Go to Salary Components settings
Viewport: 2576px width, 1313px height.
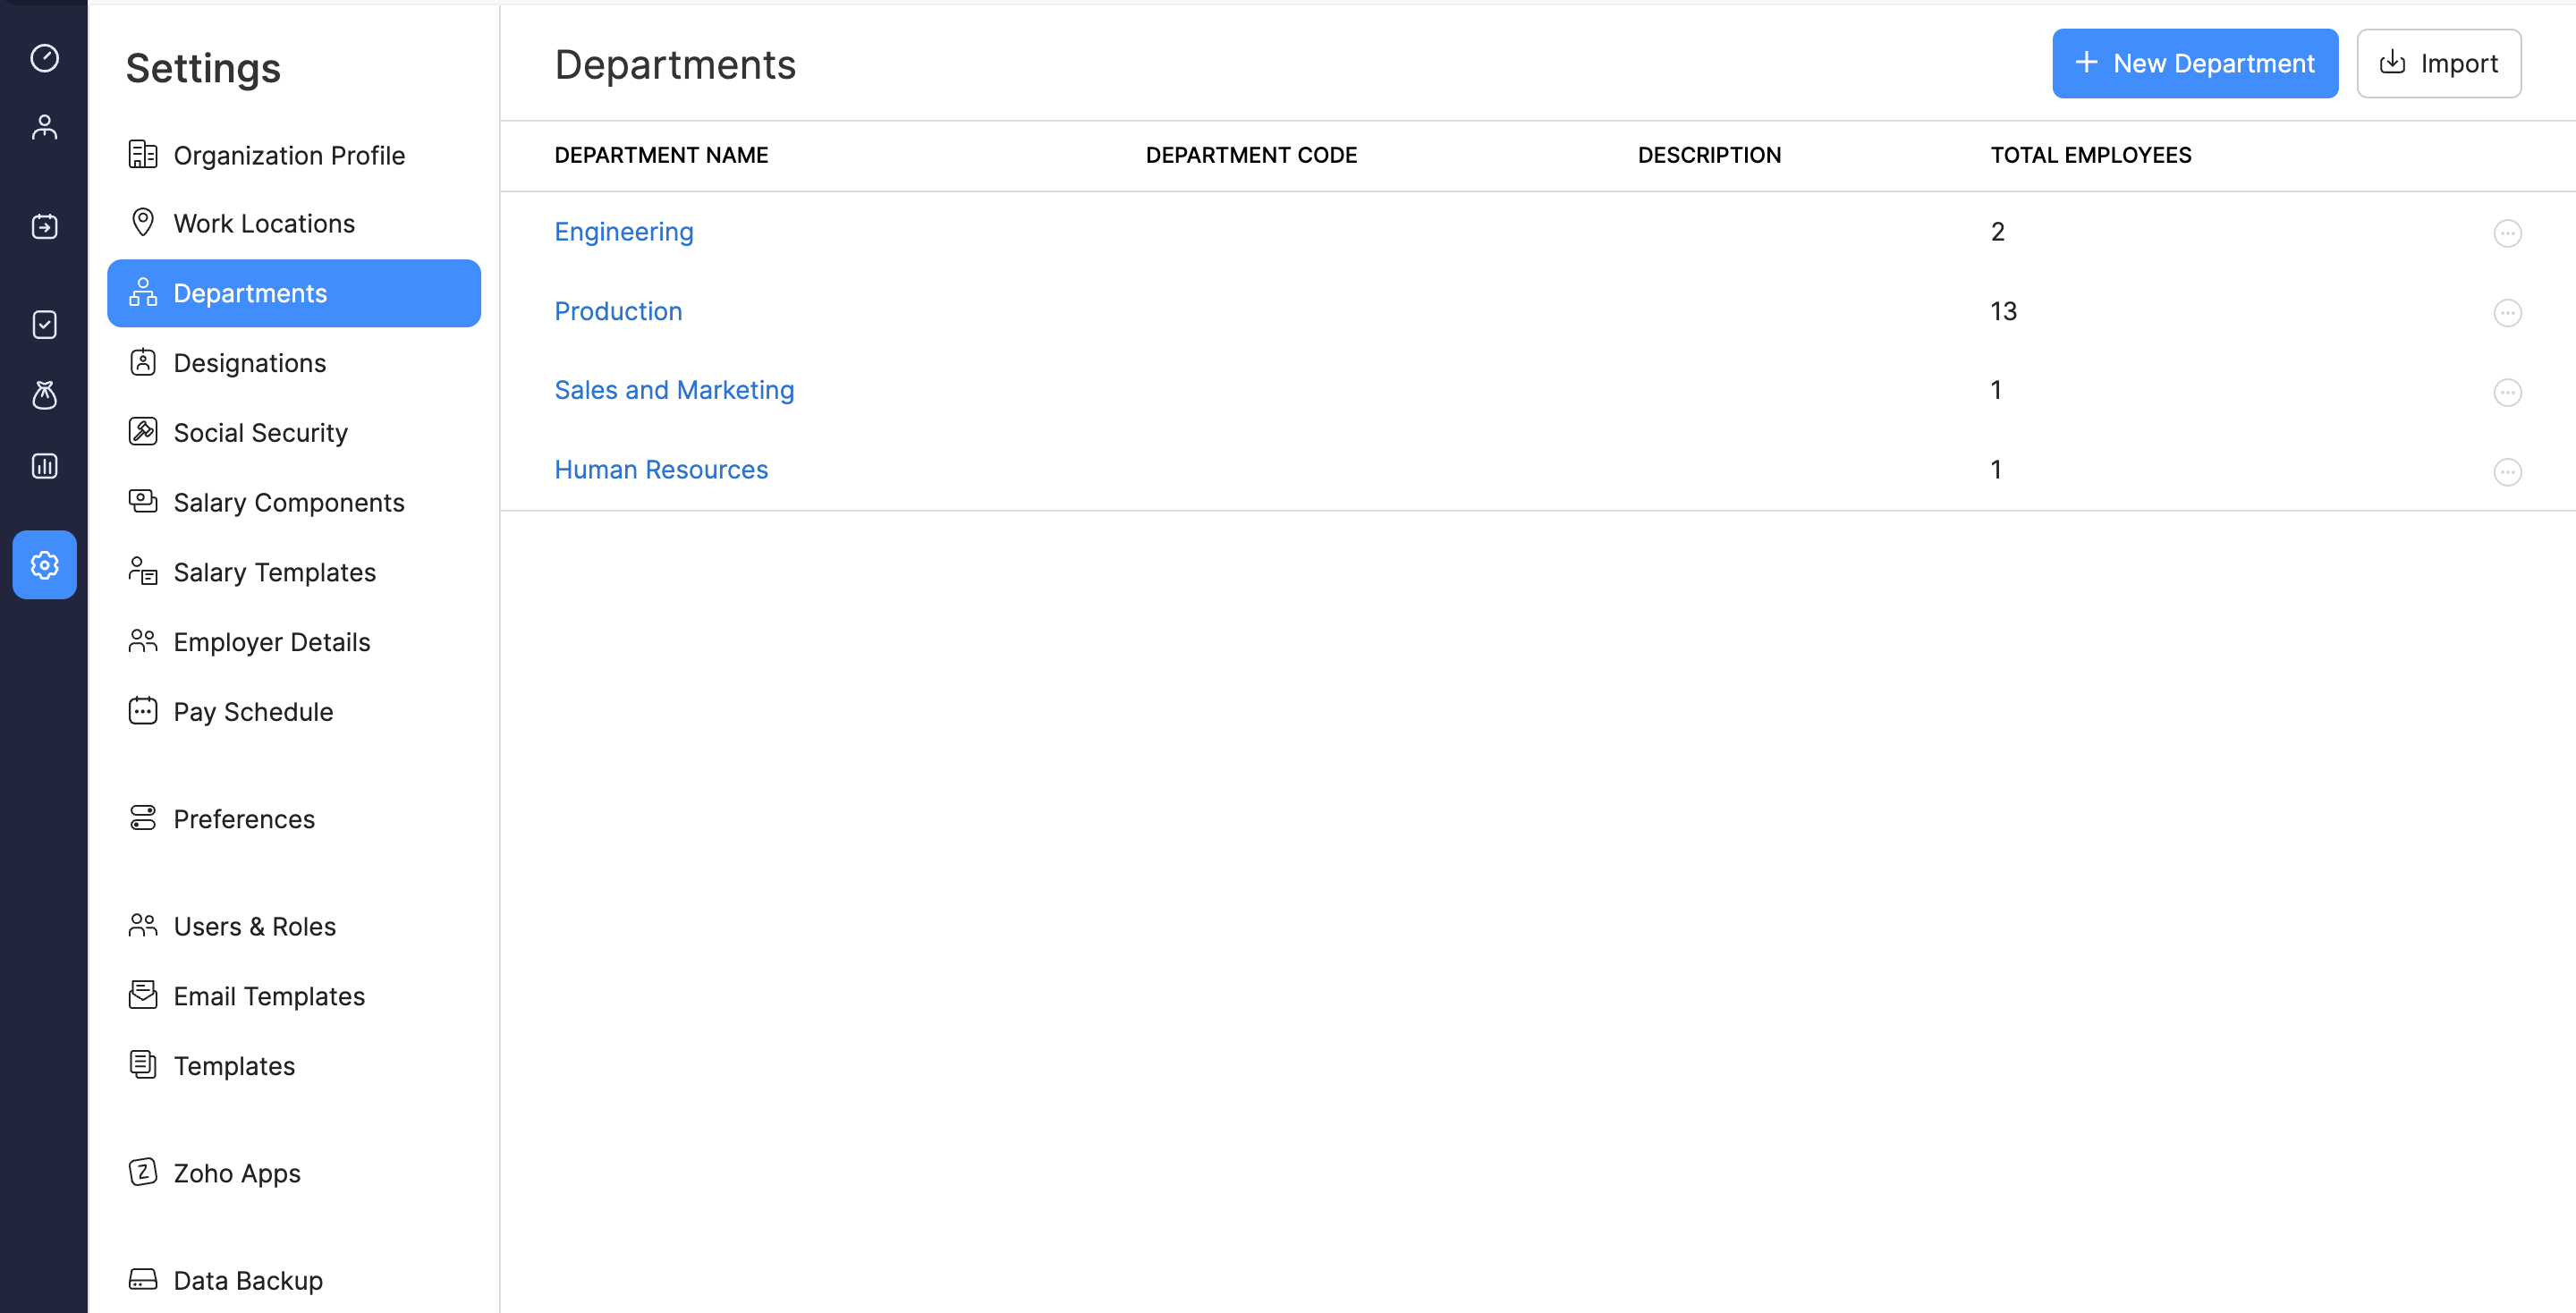(x=288, y=502)
